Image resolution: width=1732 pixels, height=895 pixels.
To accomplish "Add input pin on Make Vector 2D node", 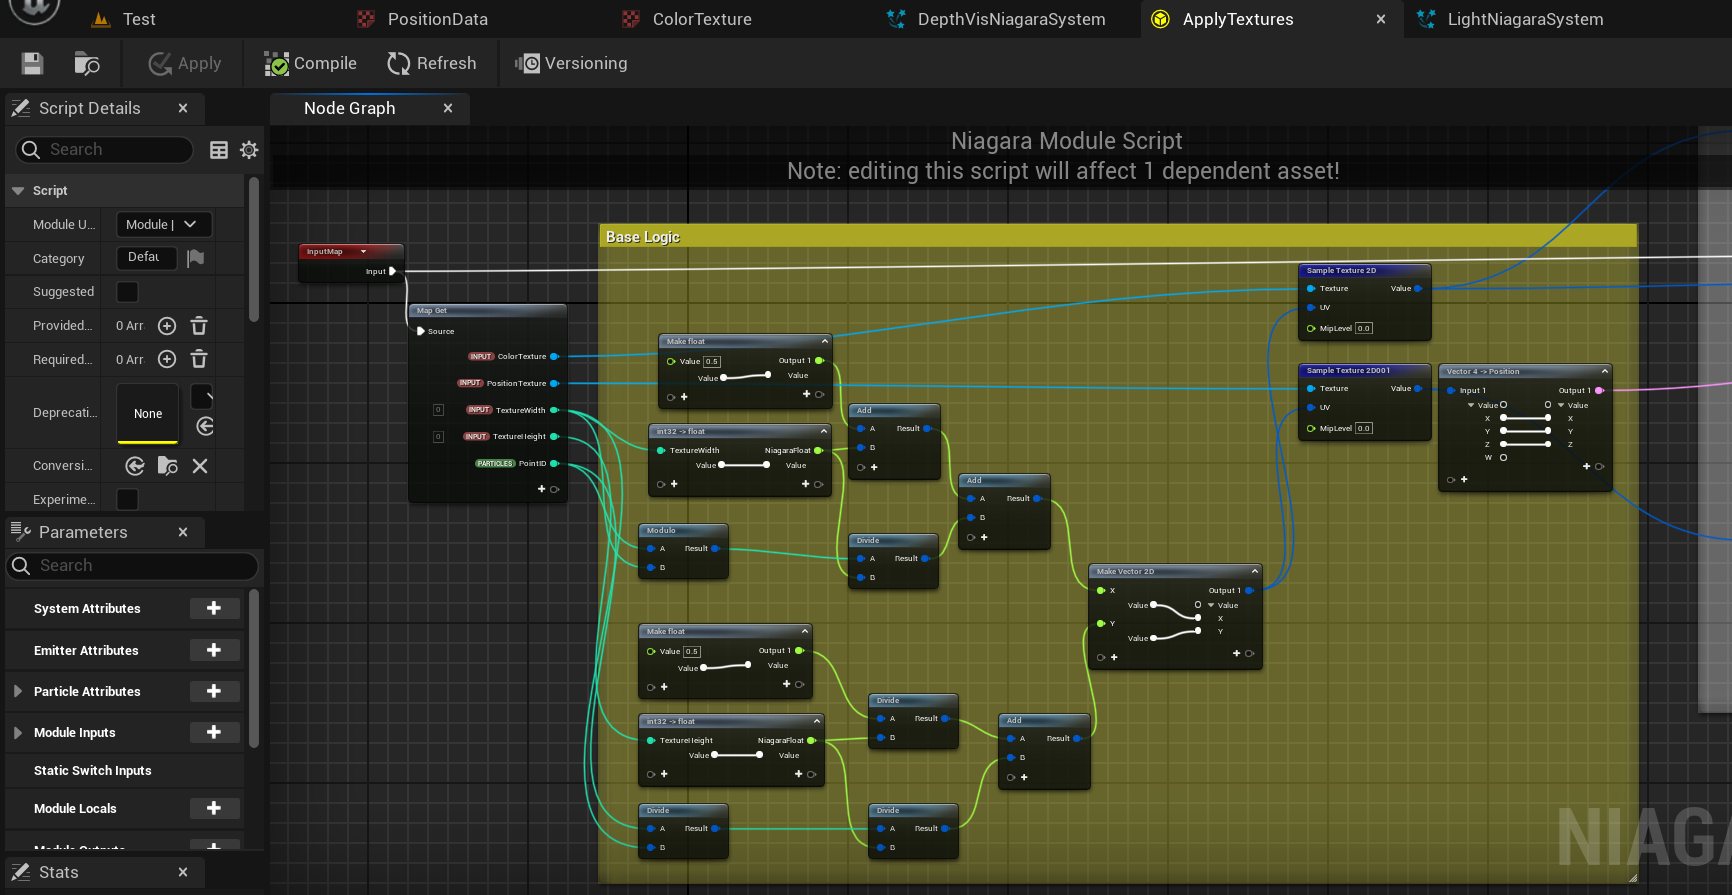I will (x=1114, y=657).
